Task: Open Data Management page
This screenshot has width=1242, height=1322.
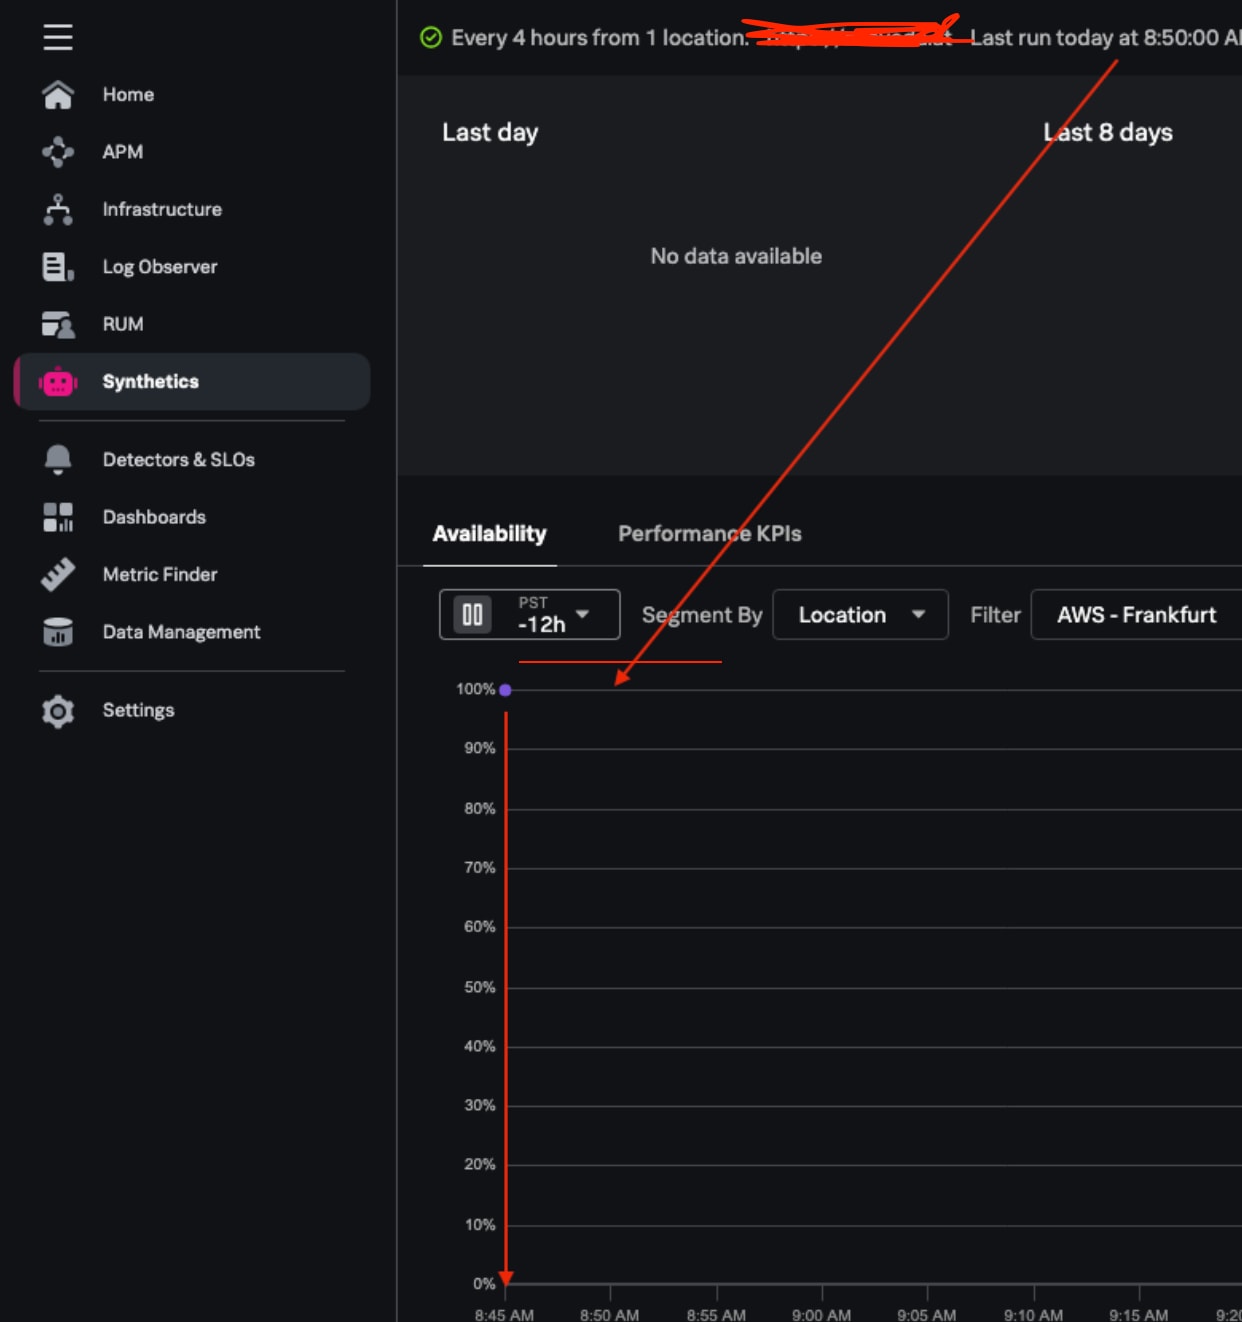Action: (181, 632)
